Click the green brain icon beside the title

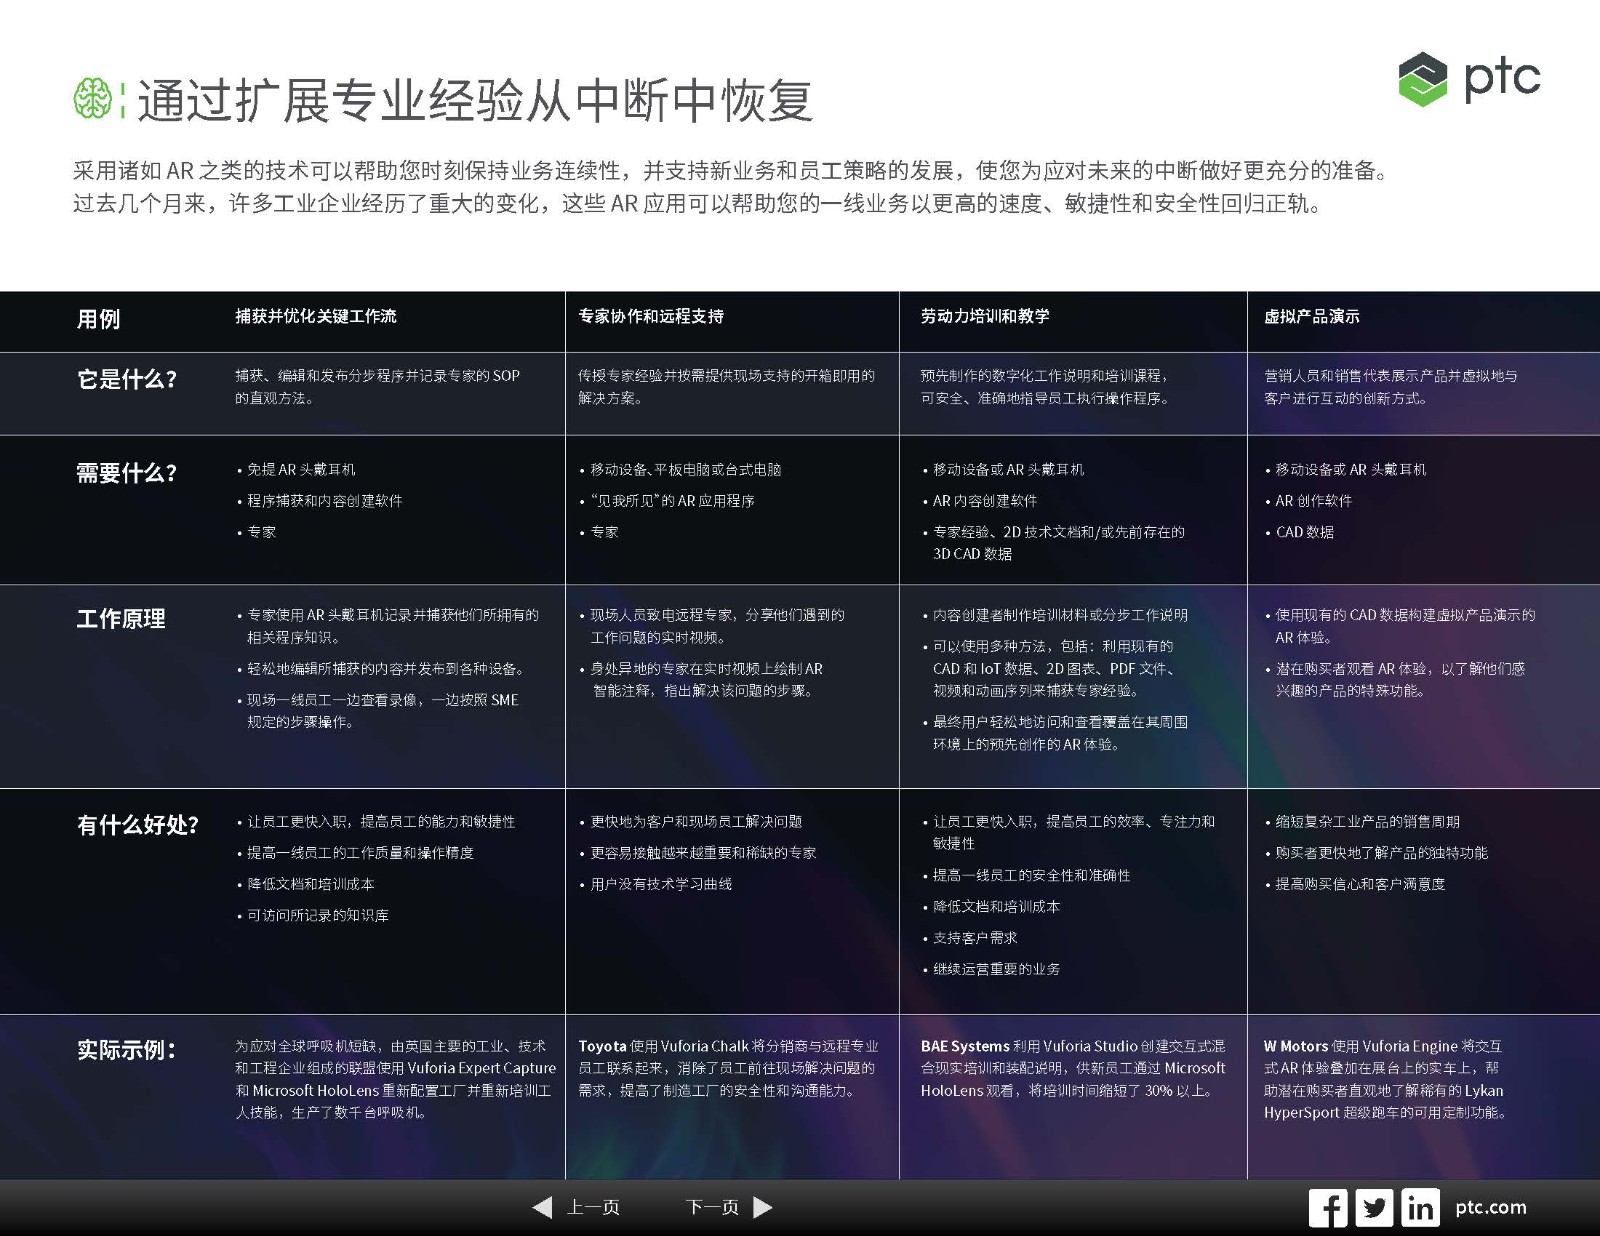tap(92, 99)
